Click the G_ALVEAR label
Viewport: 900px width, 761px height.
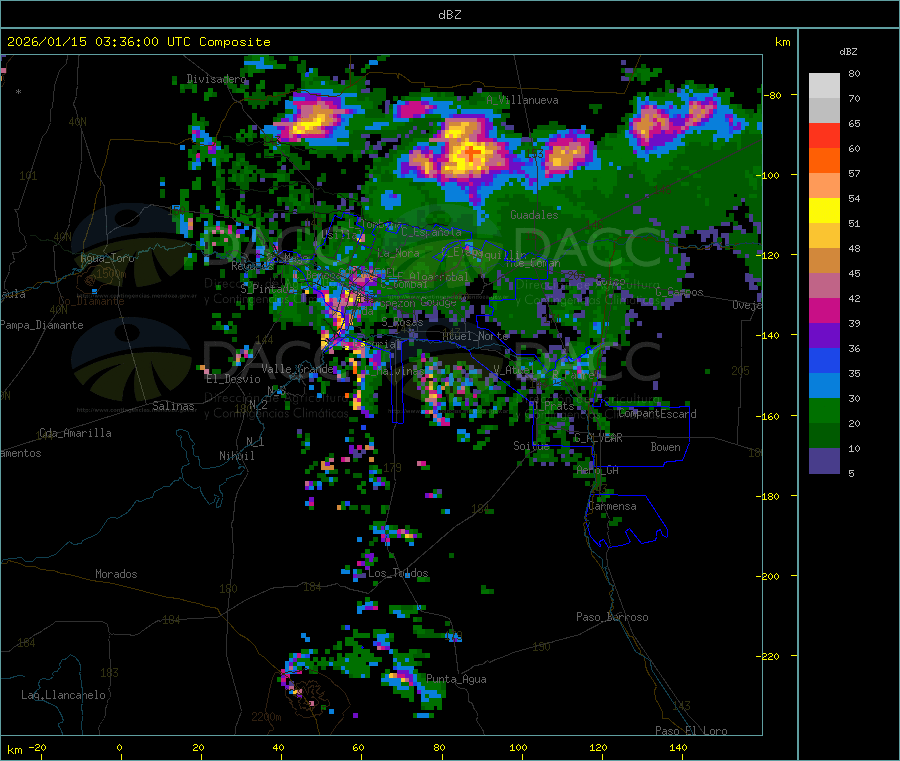(598, 438)
